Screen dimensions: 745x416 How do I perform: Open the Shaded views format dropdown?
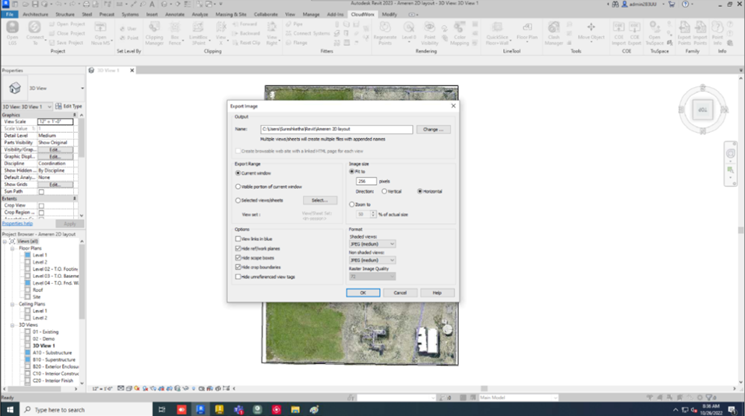(372, 244)
